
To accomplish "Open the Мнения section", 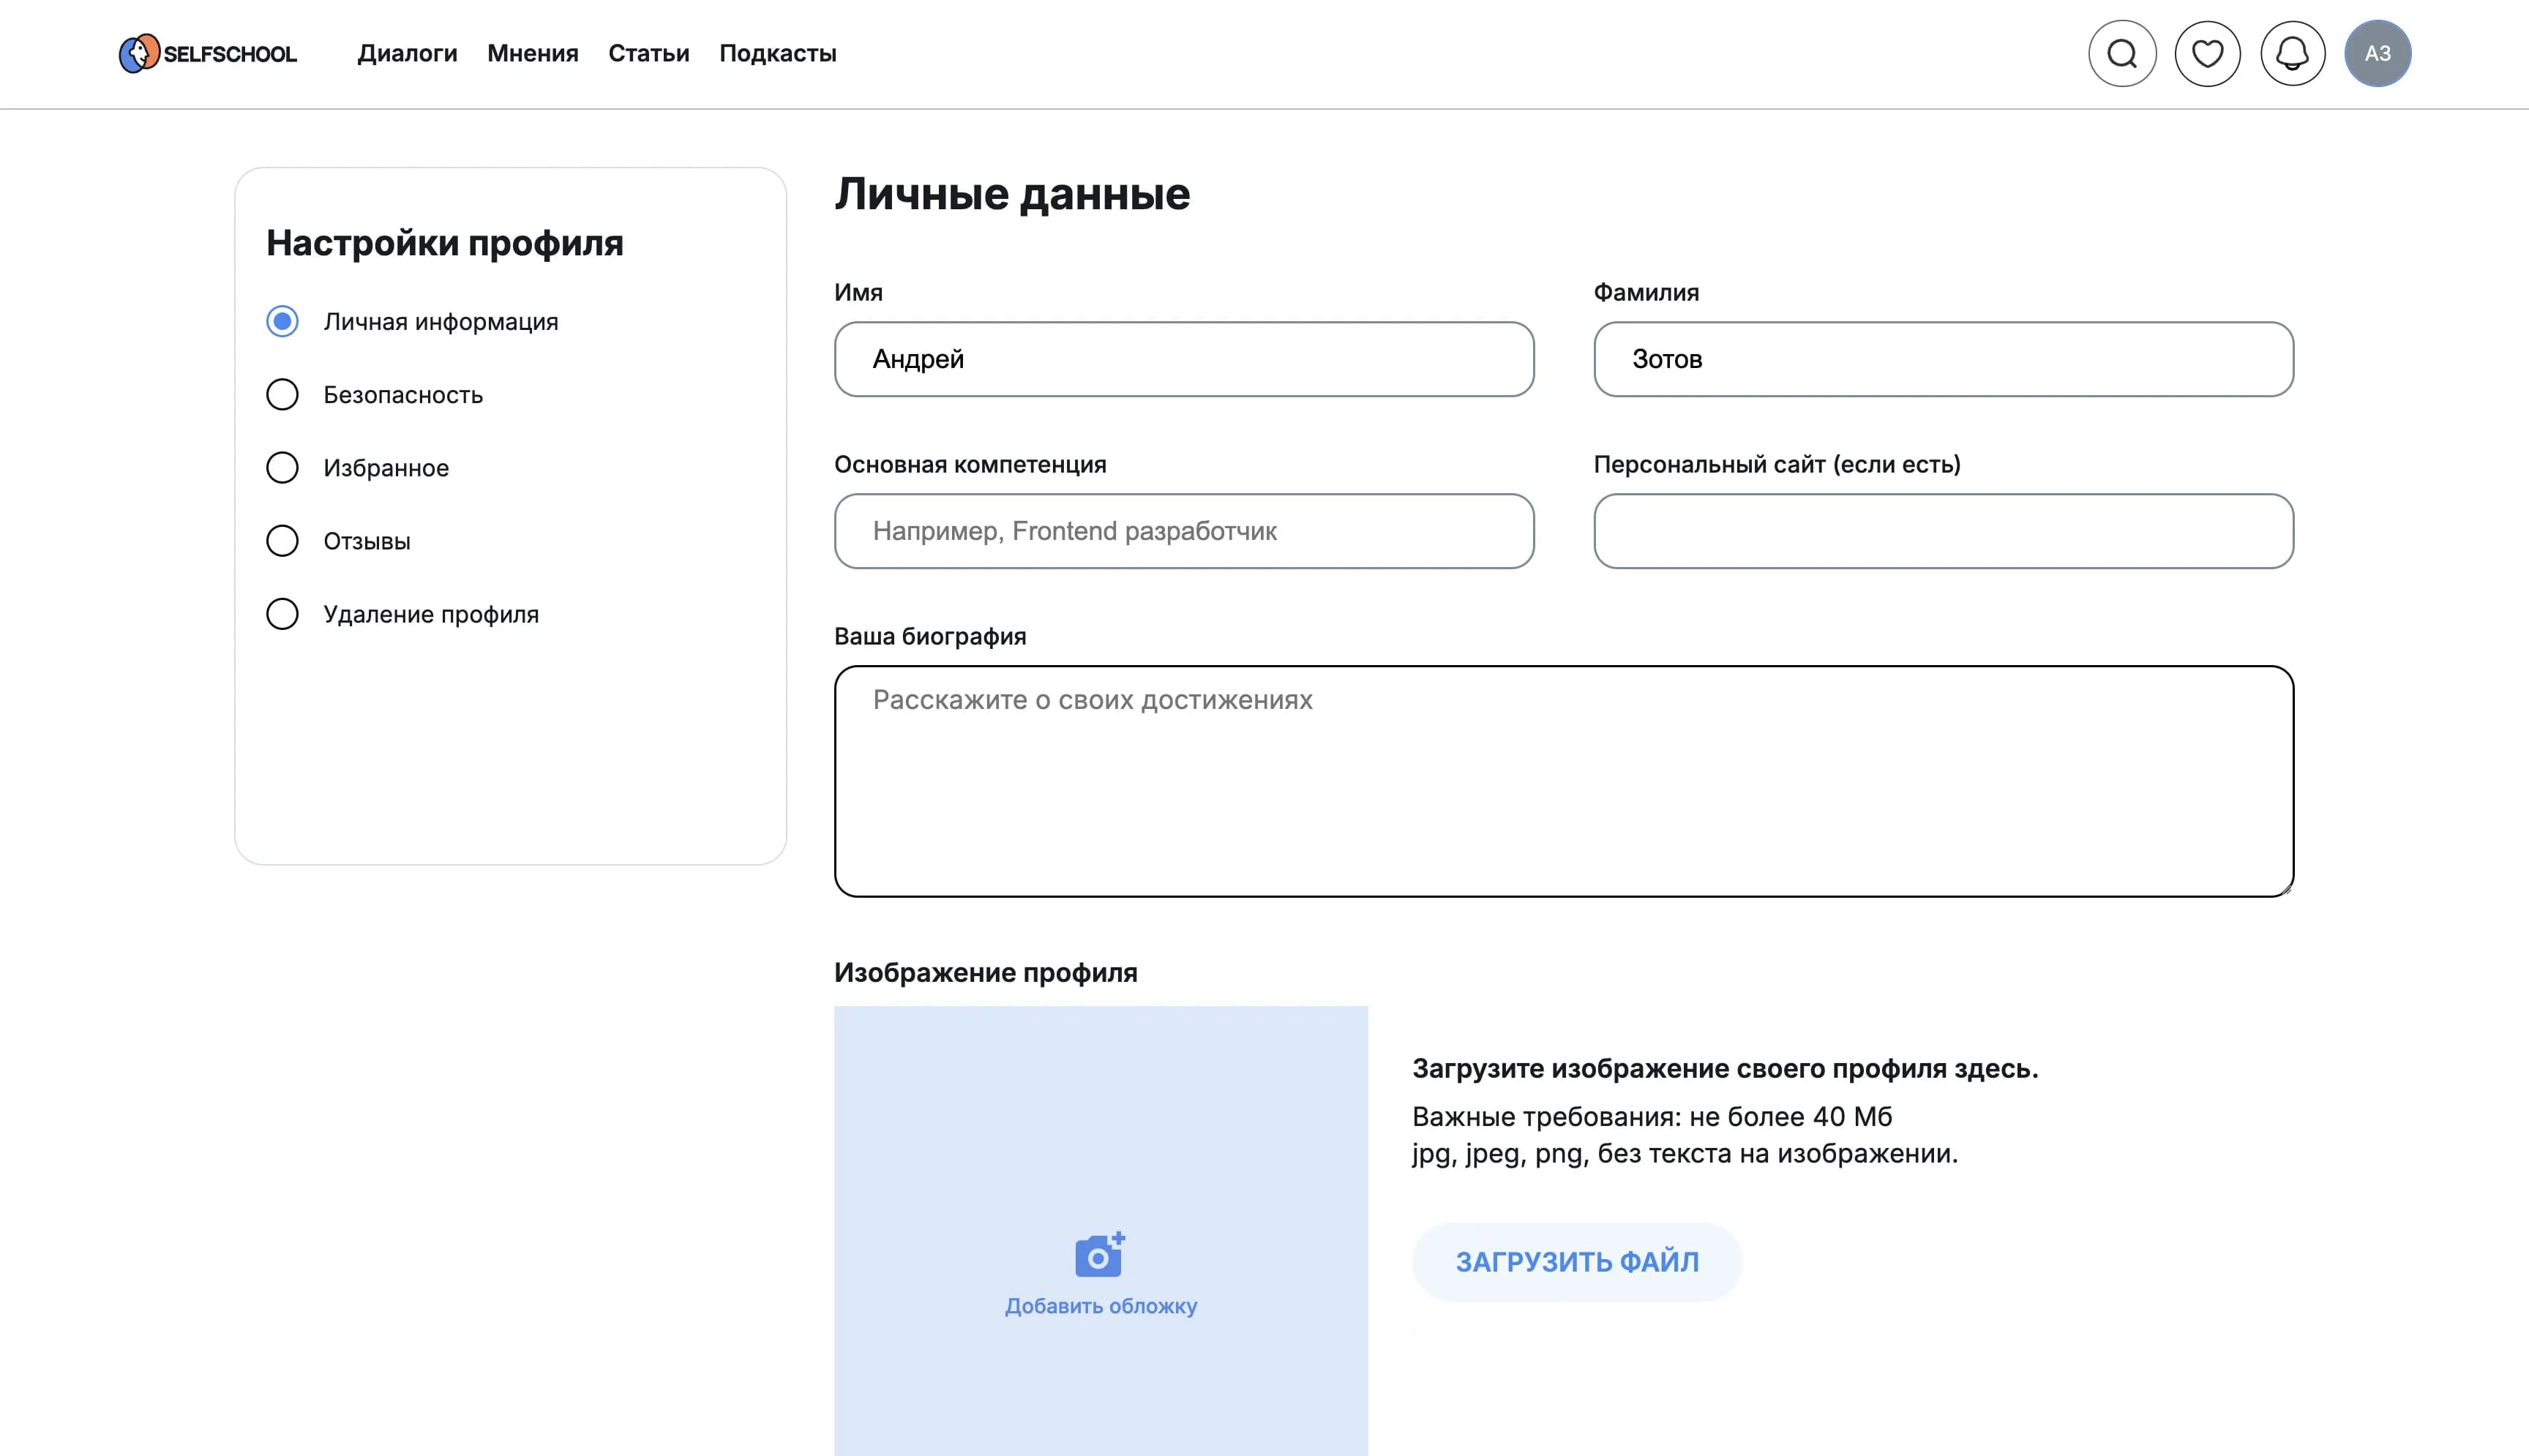I will point(532,53).
